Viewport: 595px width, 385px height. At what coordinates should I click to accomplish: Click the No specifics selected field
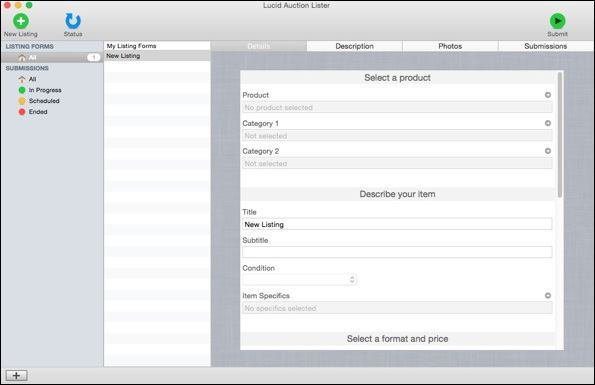(397, 308)
